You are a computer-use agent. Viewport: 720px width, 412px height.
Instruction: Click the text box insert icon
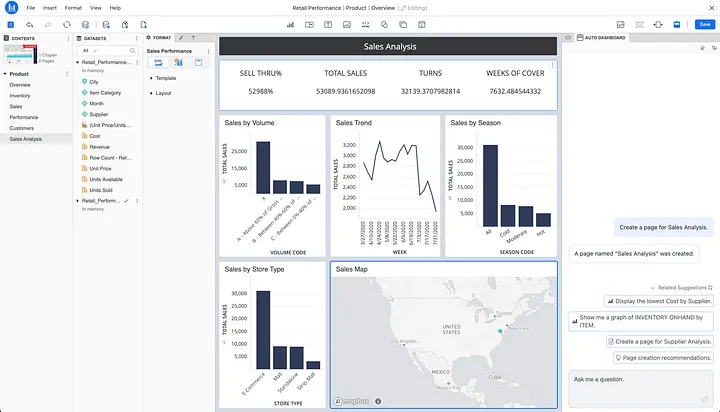328,23
